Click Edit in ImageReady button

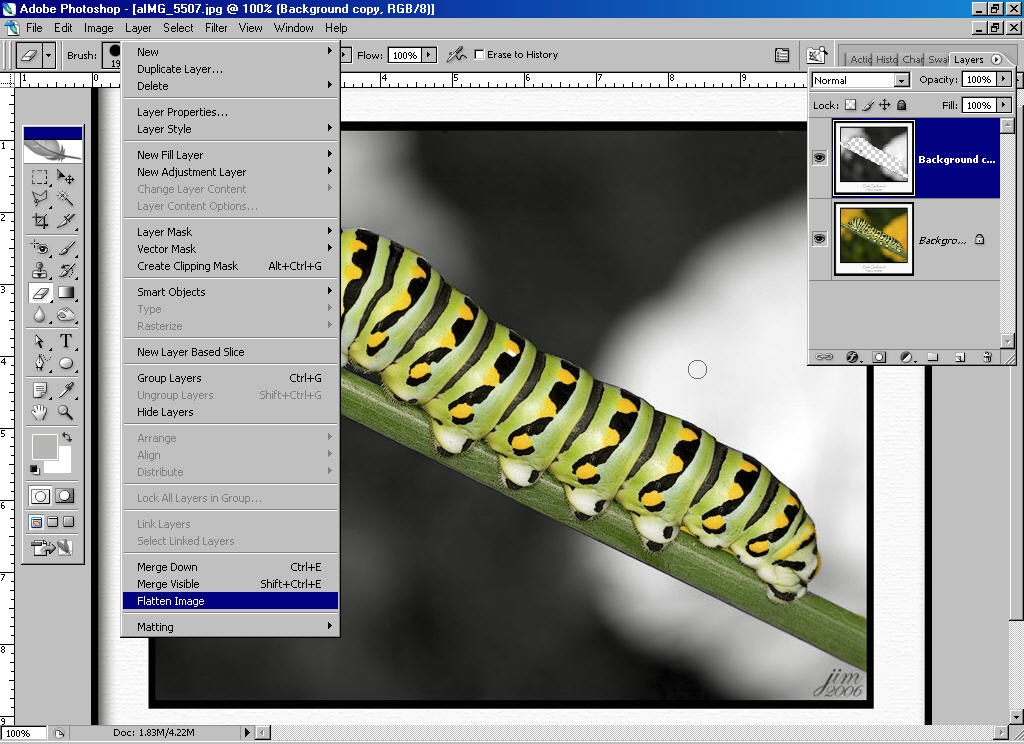[51, 547]
